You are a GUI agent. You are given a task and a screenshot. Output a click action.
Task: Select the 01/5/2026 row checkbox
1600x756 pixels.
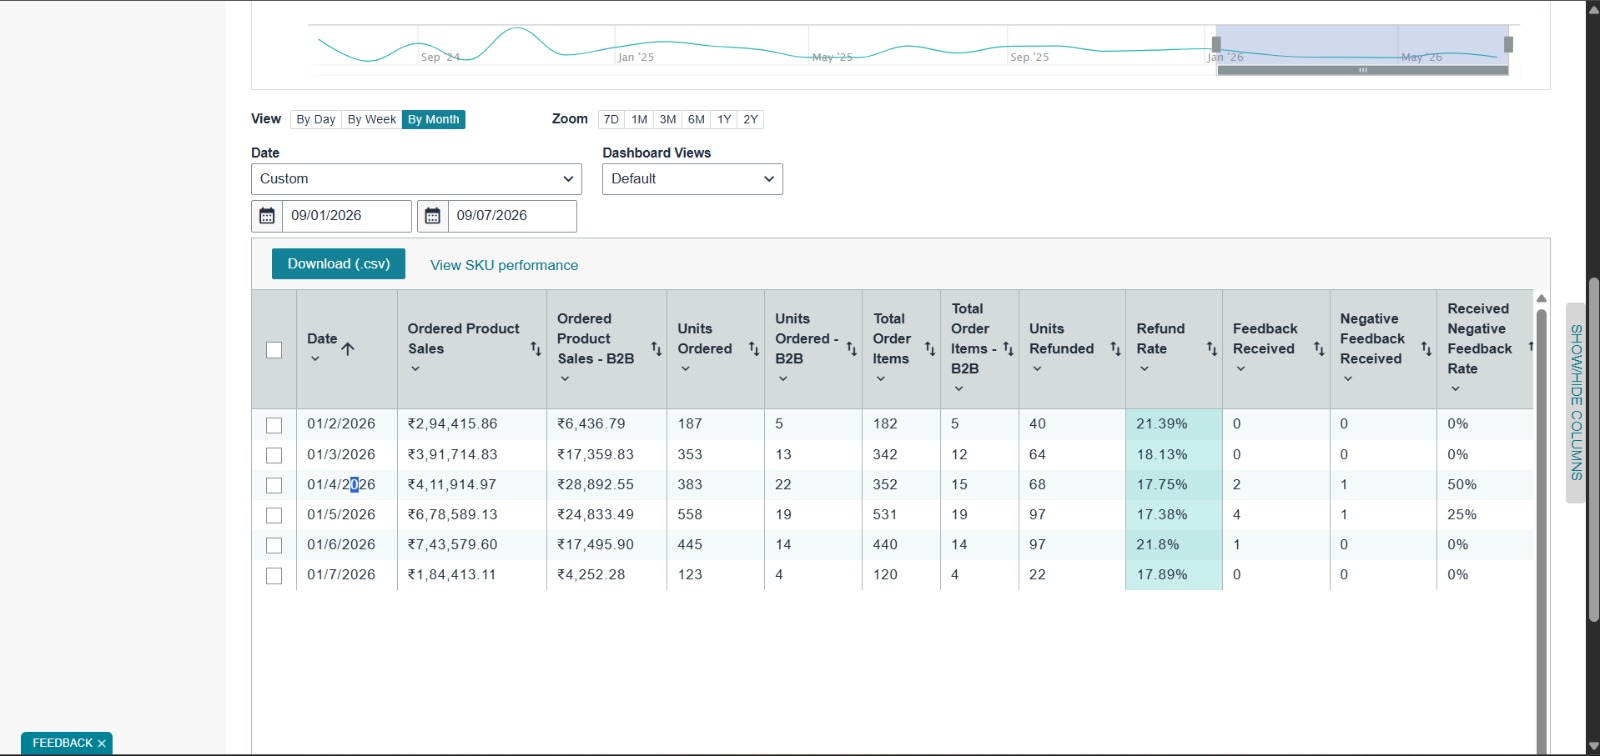274,515
